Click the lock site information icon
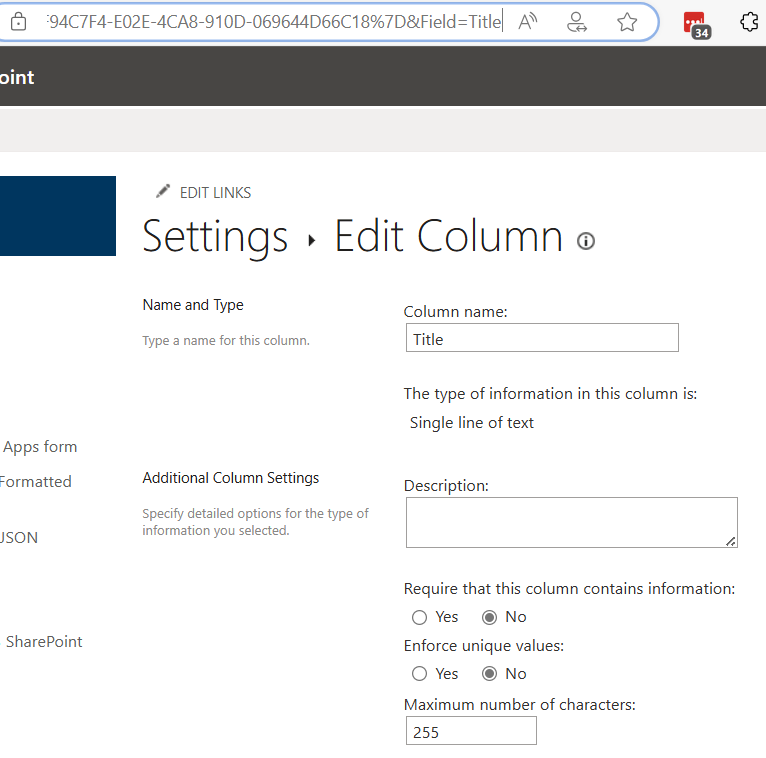The height and width of the screenshot is (758, 766). 18,22
